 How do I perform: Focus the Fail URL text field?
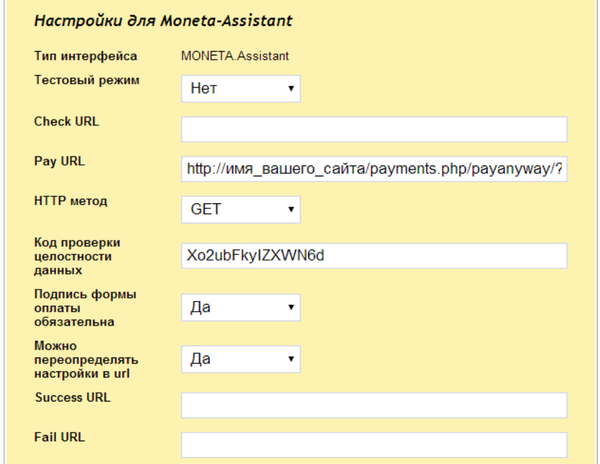pyautogui.click(x=374, y=445)
